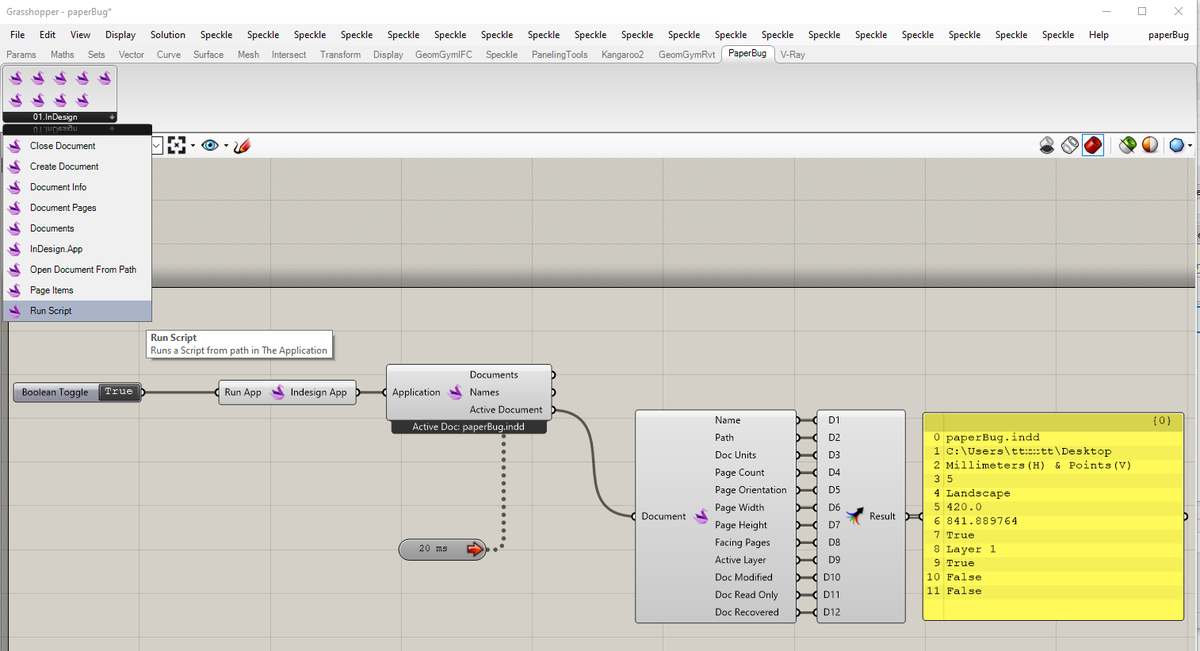The height and width of the screenshot is (651, 1200).
Task: Click the colorful icon beside Result output
Action: pos(854,516)
